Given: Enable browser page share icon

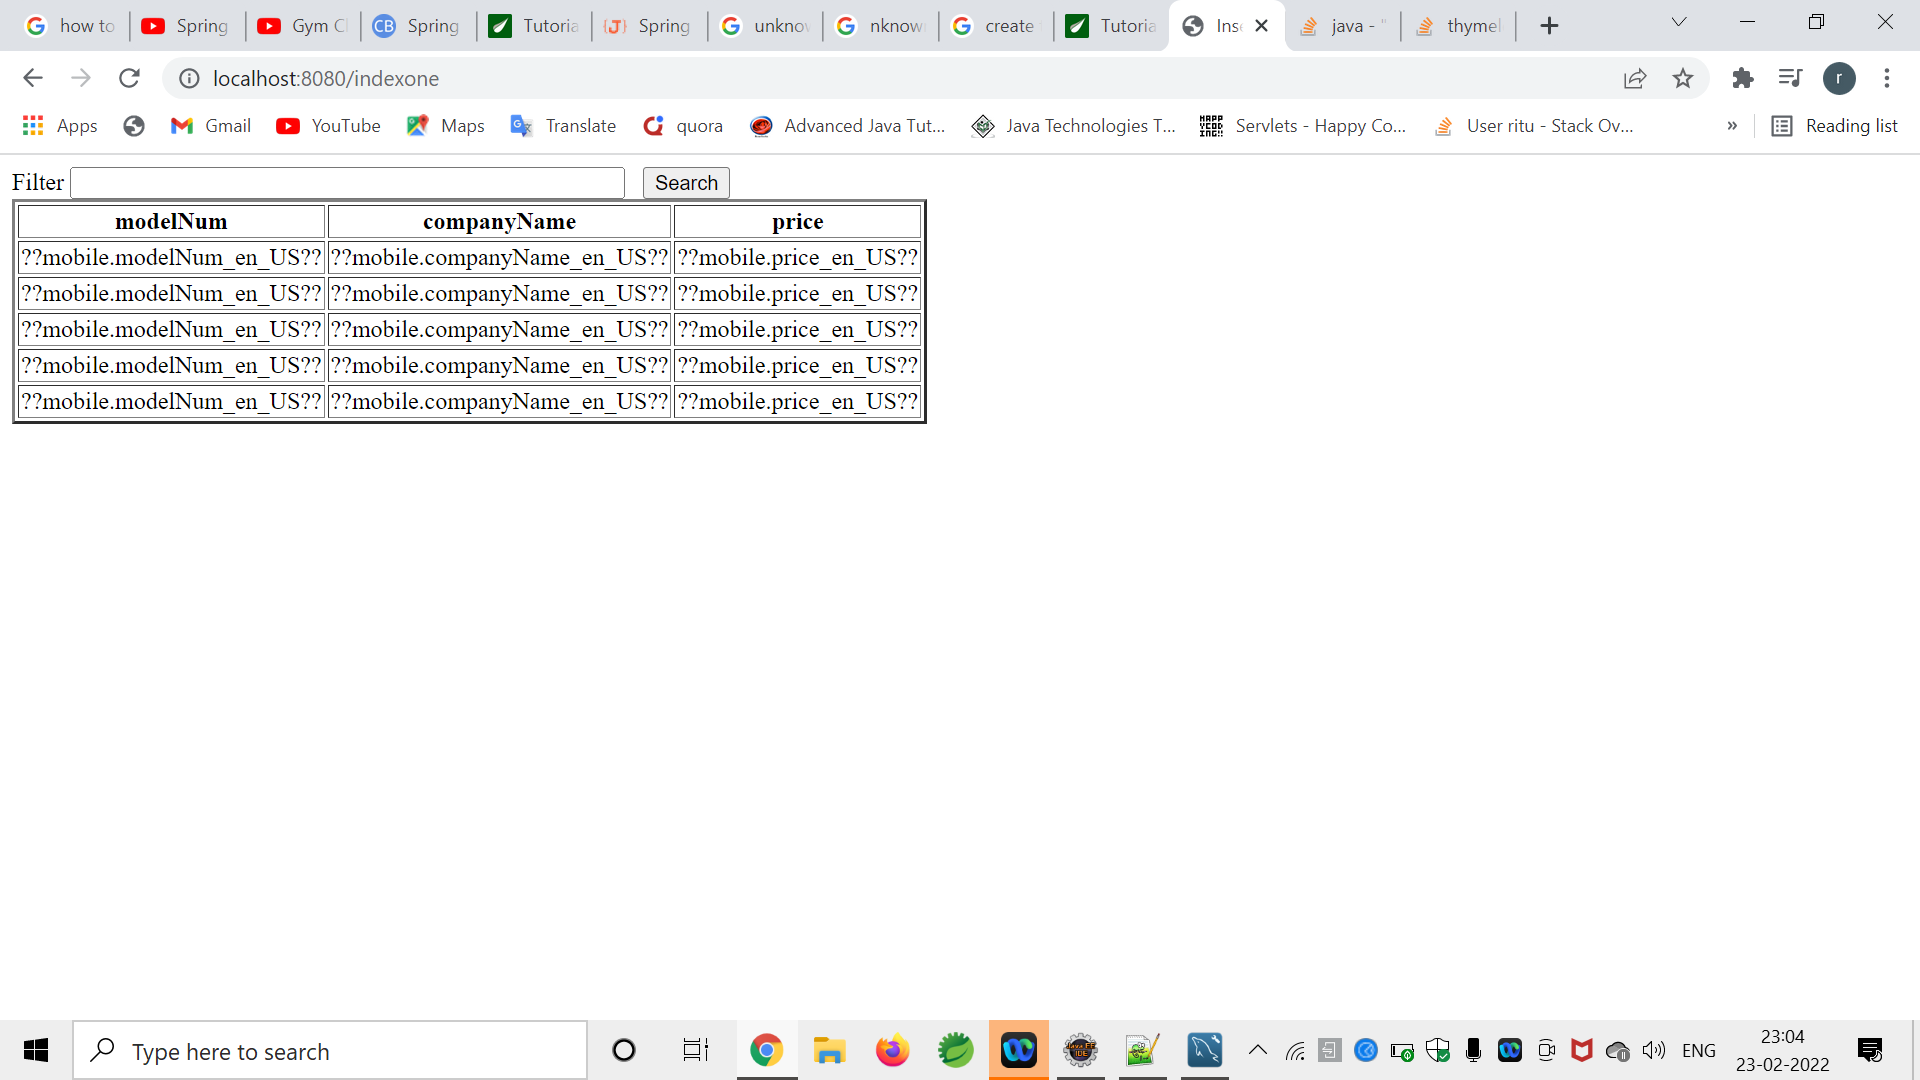Looking at the screenshot, I should tap(1635, 78).
